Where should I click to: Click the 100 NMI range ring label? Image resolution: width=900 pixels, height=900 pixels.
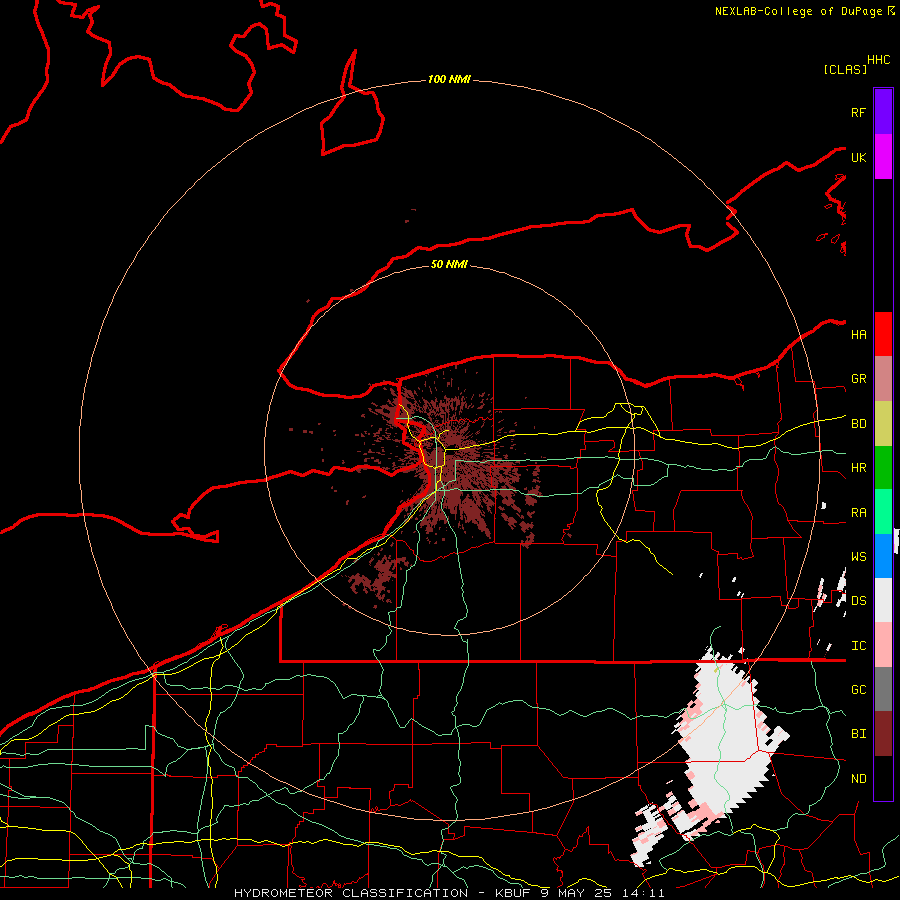pos(449,79)
